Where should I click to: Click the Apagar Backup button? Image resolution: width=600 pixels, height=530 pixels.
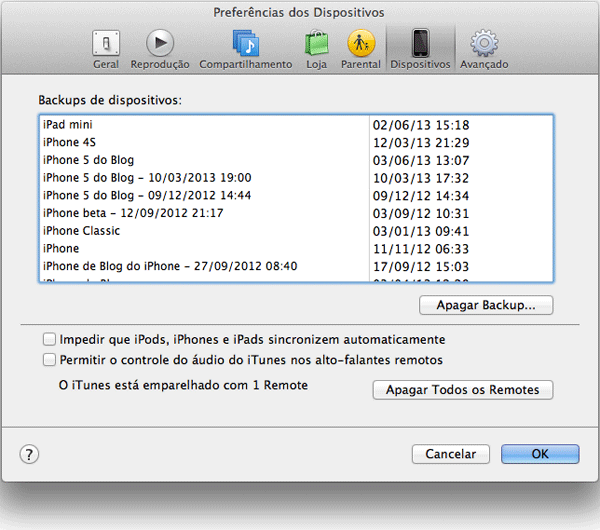click(486, 305)
